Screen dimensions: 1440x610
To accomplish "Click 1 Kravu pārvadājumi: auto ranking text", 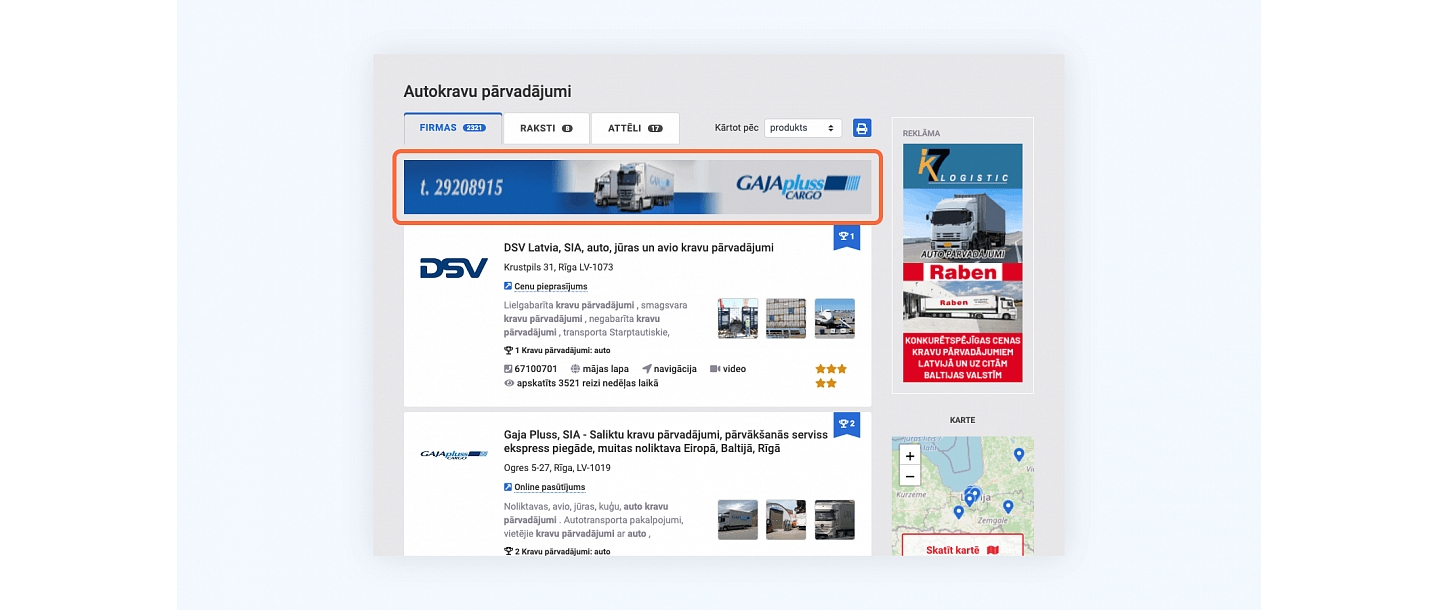I will click(x=562, y=351).
